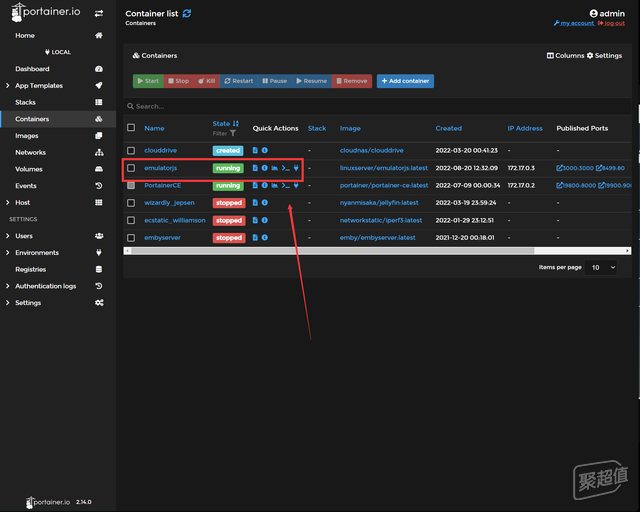
Task: Click the green Start button
Action: coord(148,81)
